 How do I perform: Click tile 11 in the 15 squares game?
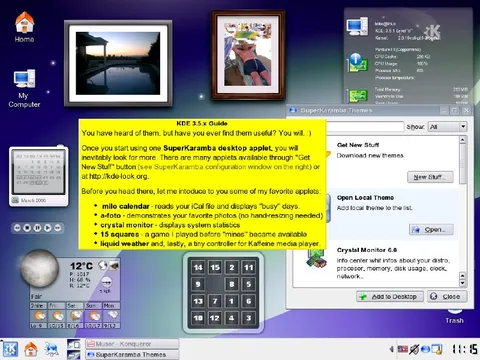249,267
